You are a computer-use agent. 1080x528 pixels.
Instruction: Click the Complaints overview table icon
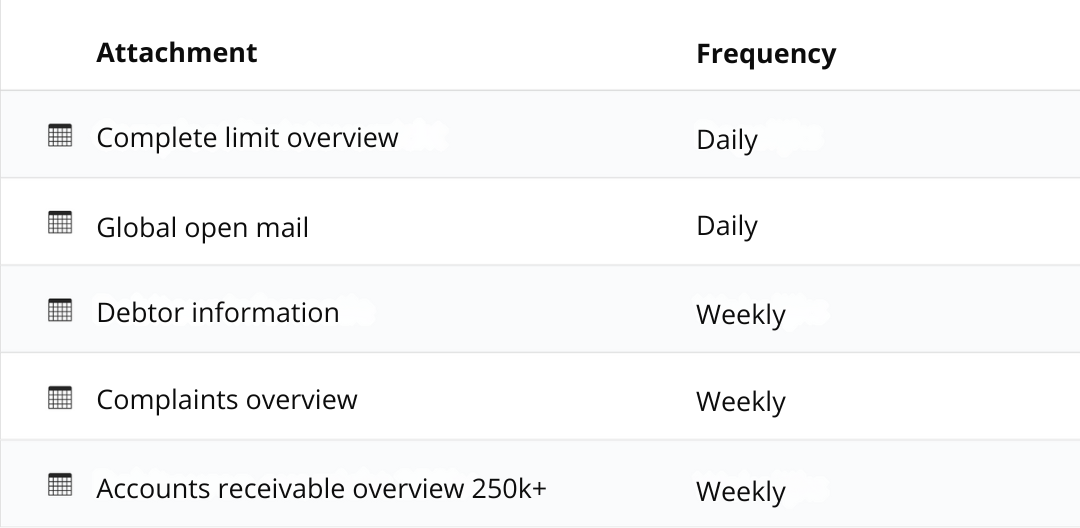60,398
